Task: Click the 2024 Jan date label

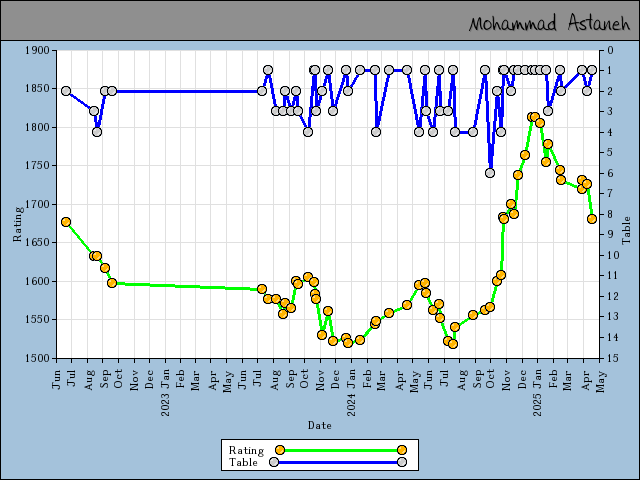Action: (351, 392)
